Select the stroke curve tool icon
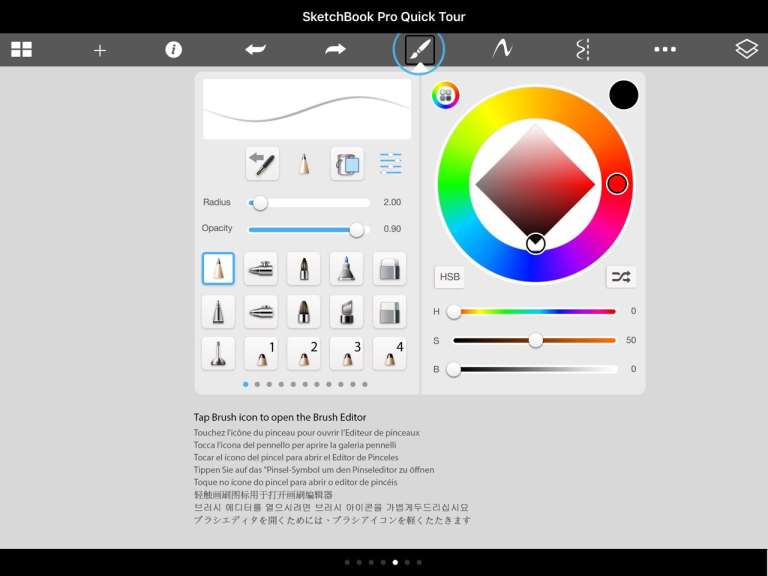Screen dimensions: 768x576 502,49
